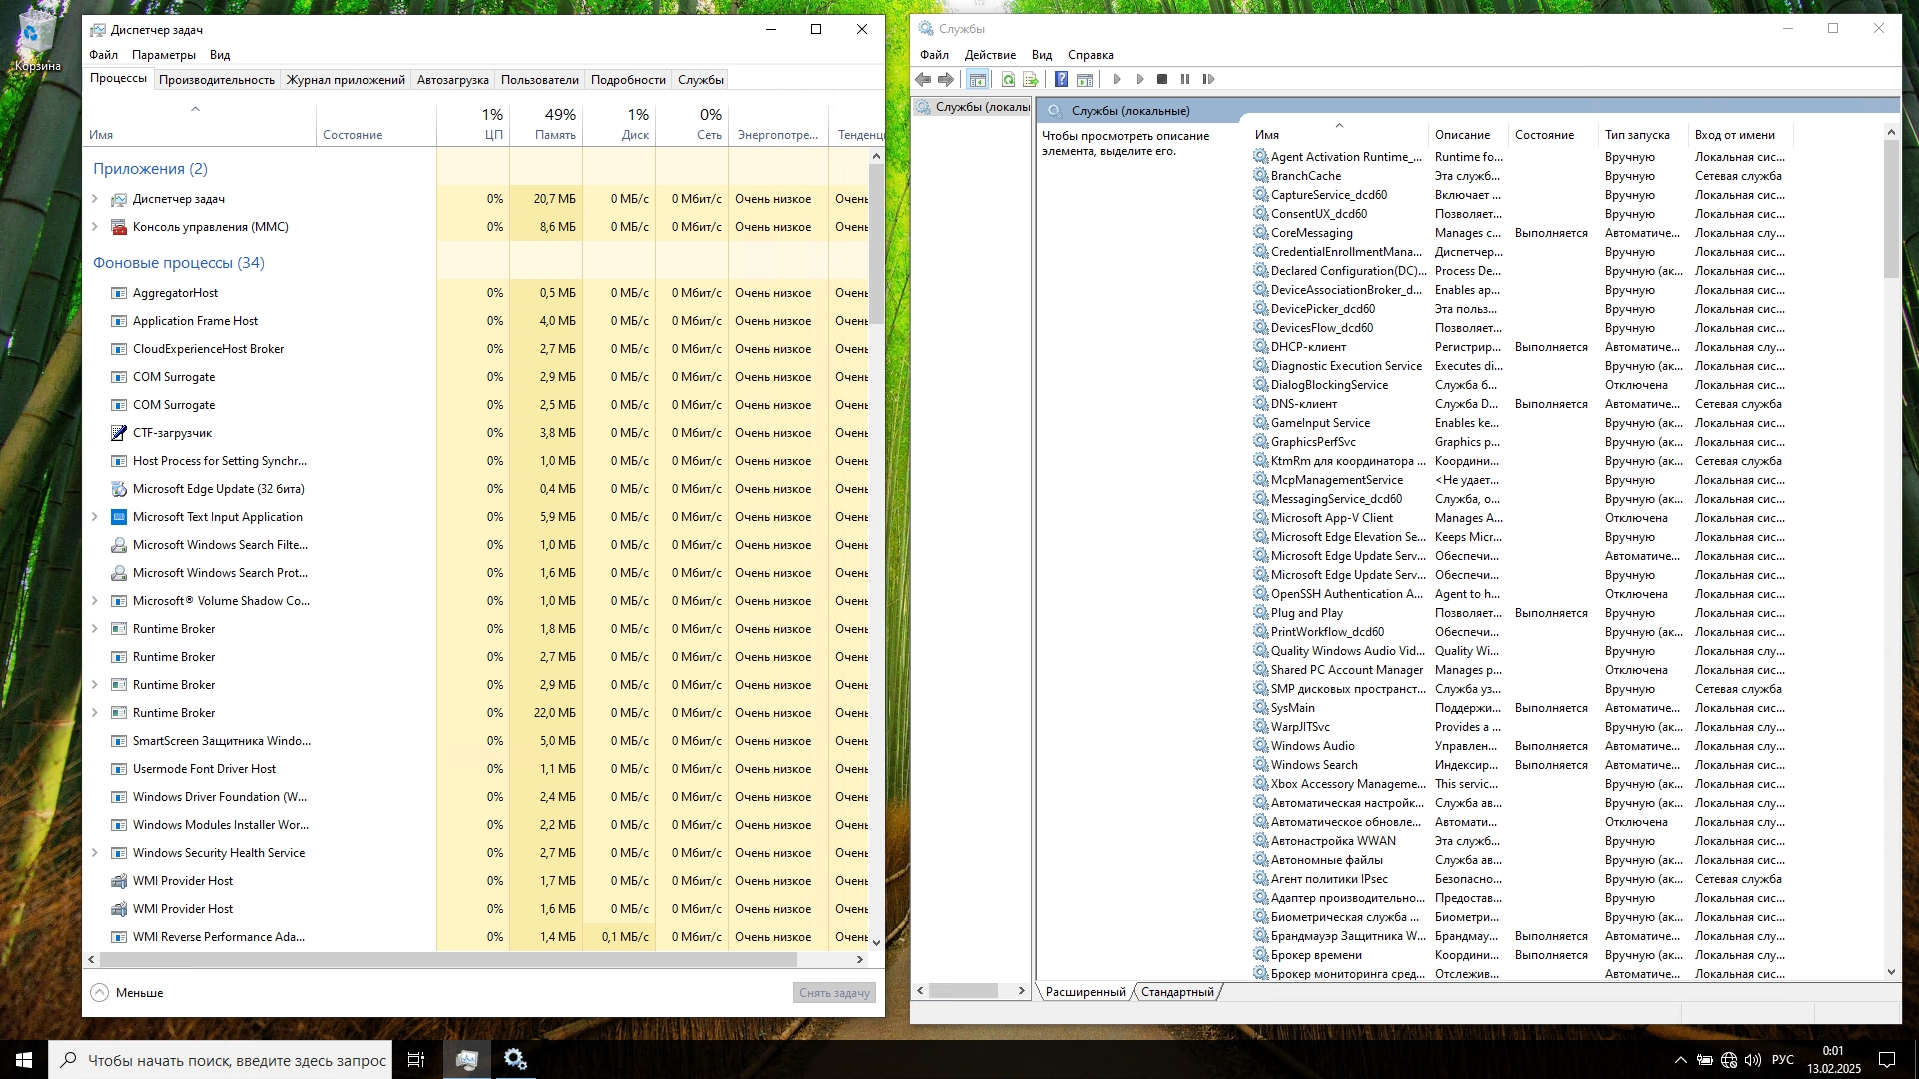Screen dimensions: 1919x1079
Task: Go back using Services toolbar arrow
Action: [923, 79]
